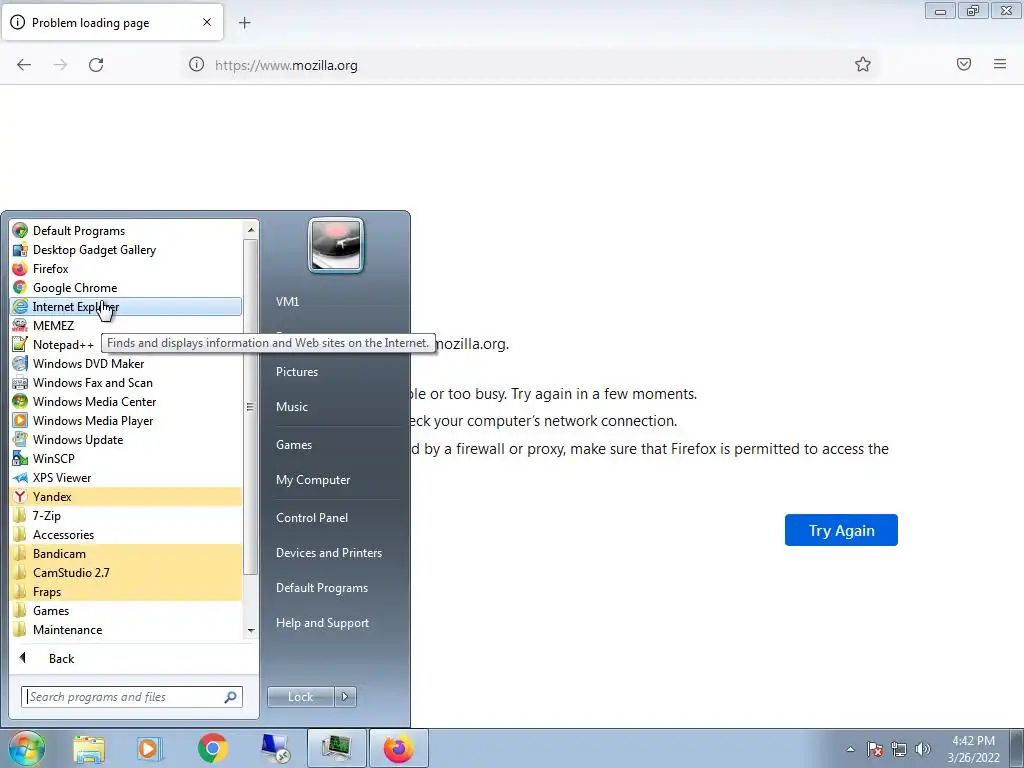Expand the 7-Zip folder
Viewport: 1024px width, 768px height.
click(126, 515)
